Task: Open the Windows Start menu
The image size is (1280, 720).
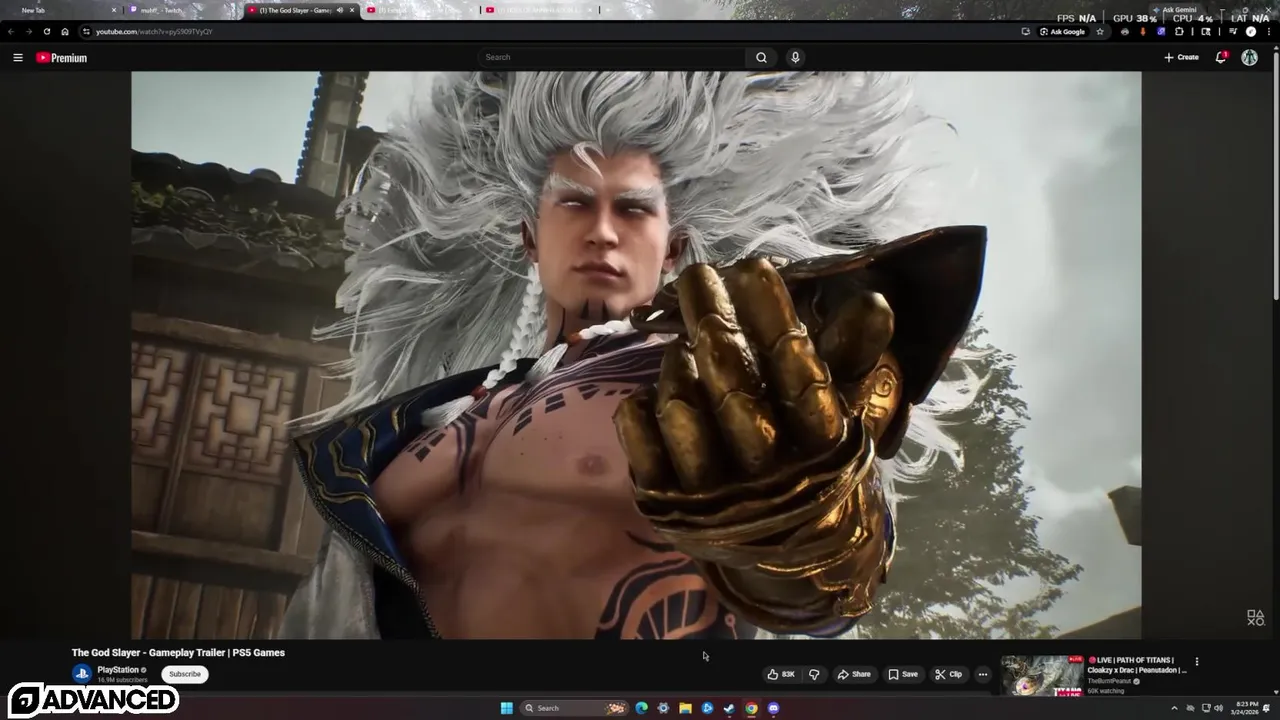Action: pos(507,708)
